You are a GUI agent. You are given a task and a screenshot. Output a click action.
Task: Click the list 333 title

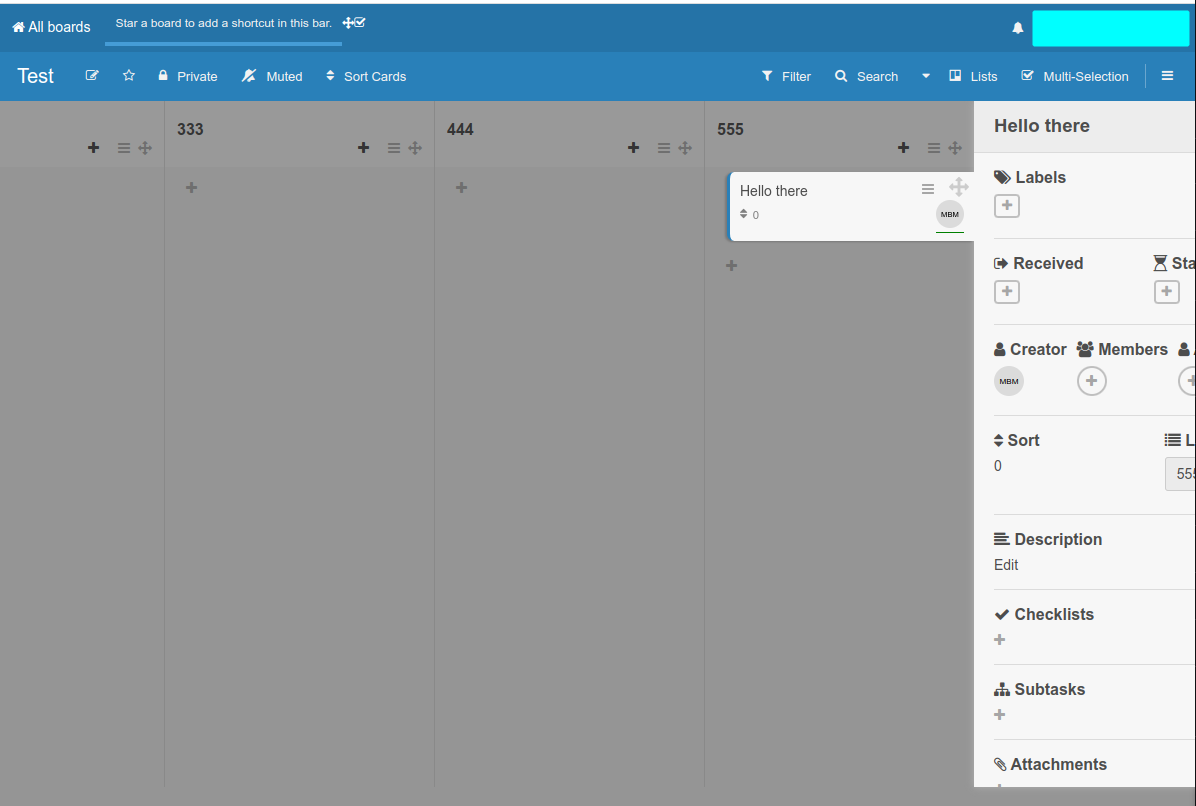tap(190, 129)
